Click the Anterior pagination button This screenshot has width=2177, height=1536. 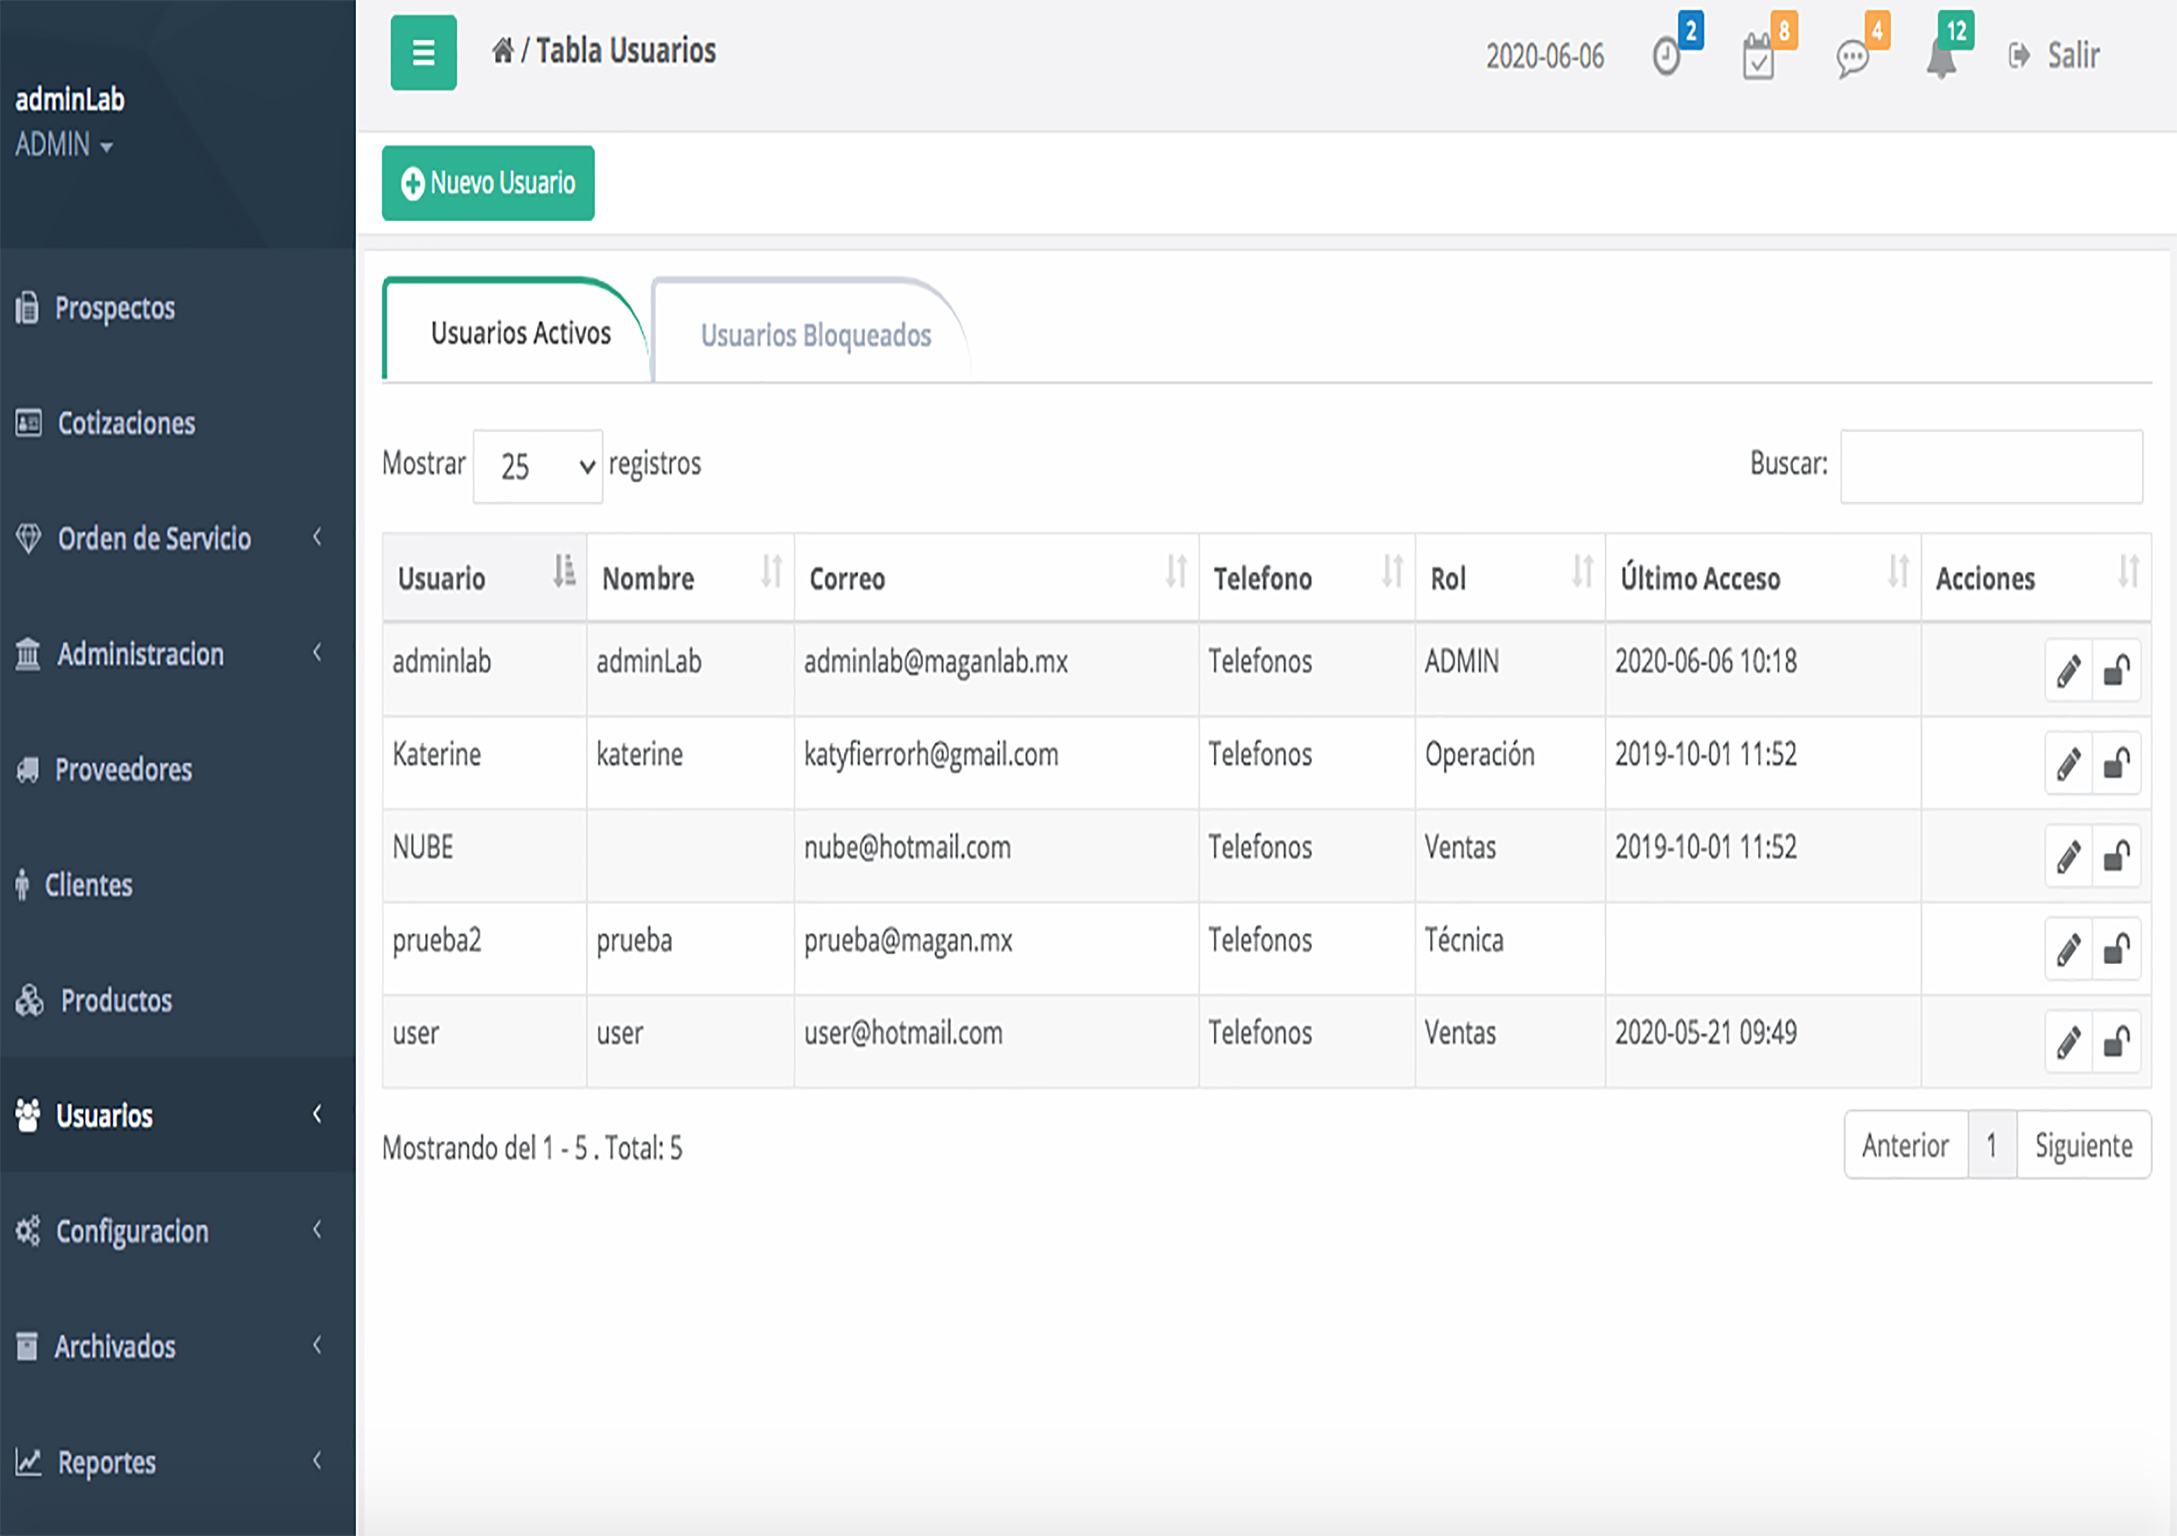(1906, 1145)
